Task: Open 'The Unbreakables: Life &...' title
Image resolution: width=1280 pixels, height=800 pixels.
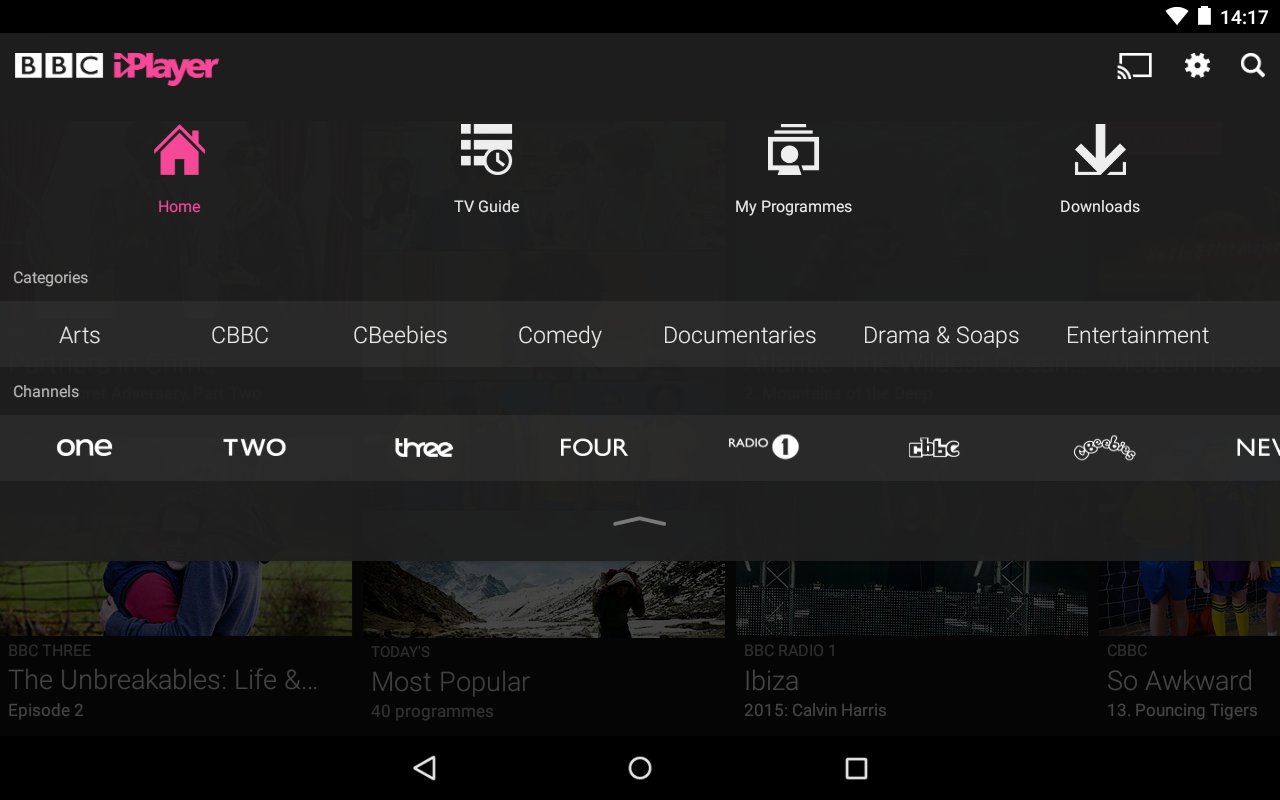Action: pyautogui.click(x=163, y=680)
